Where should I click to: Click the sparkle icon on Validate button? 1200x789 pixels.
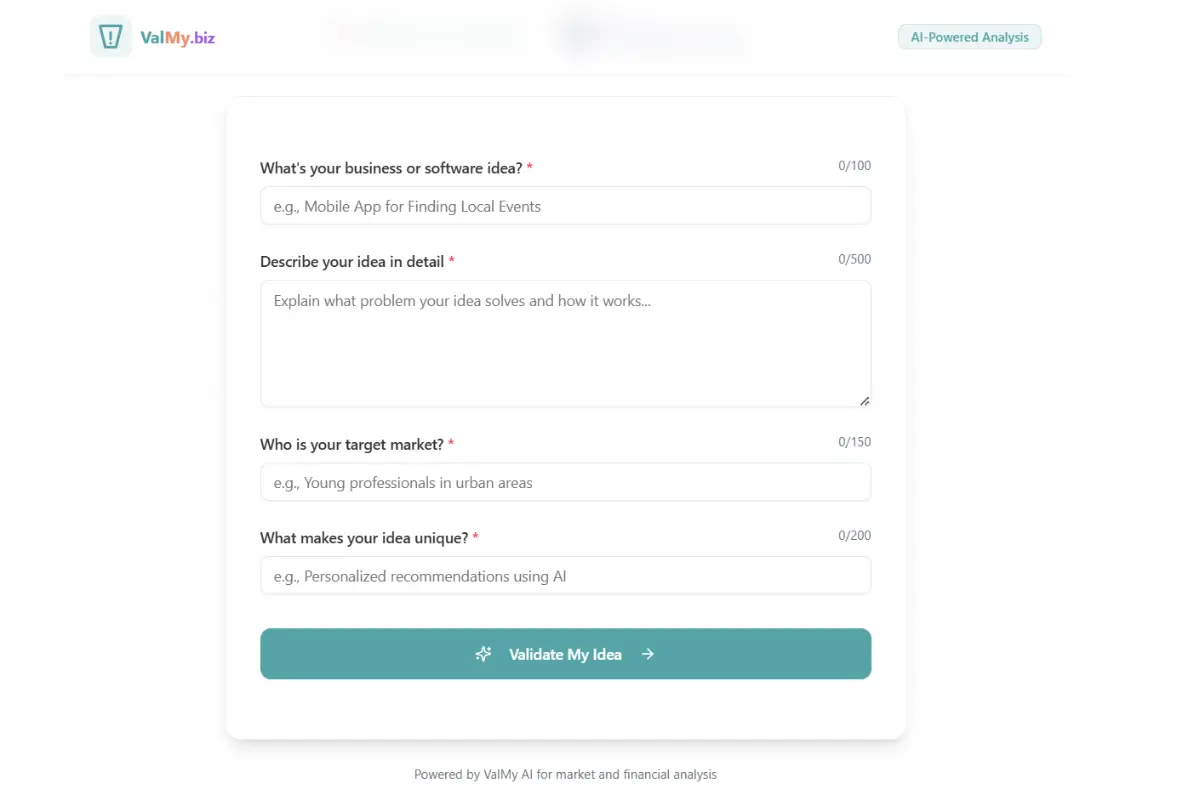484,654
